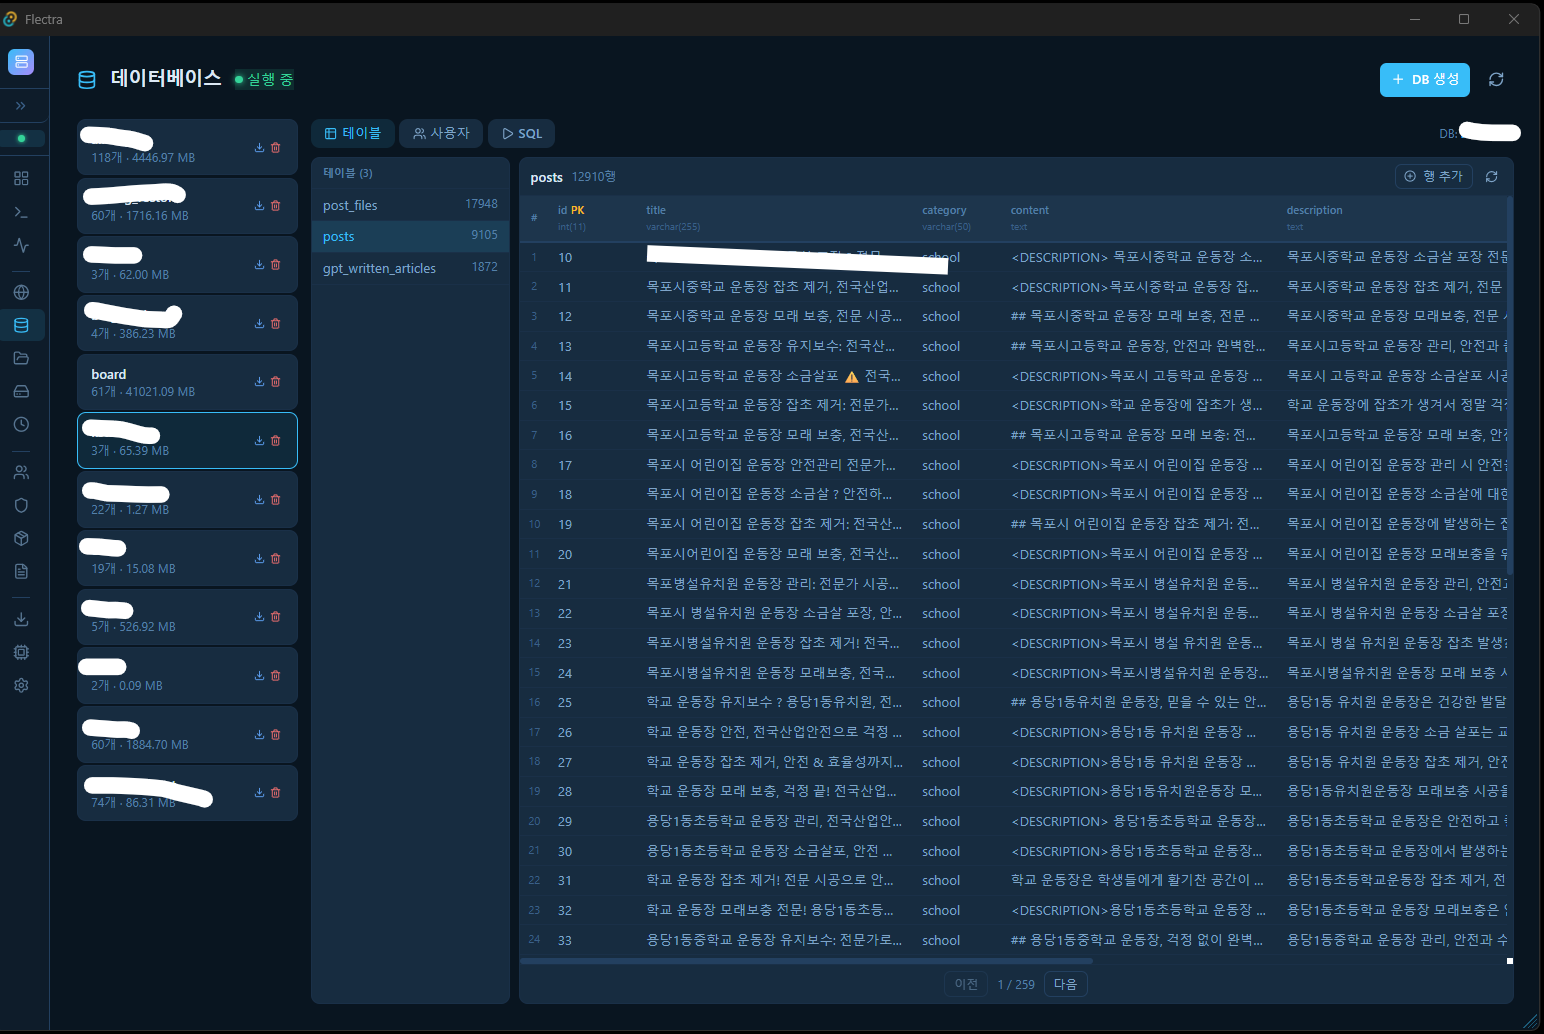
Task: Click the 행 추가 button
Action: (x=1434, y=176)
